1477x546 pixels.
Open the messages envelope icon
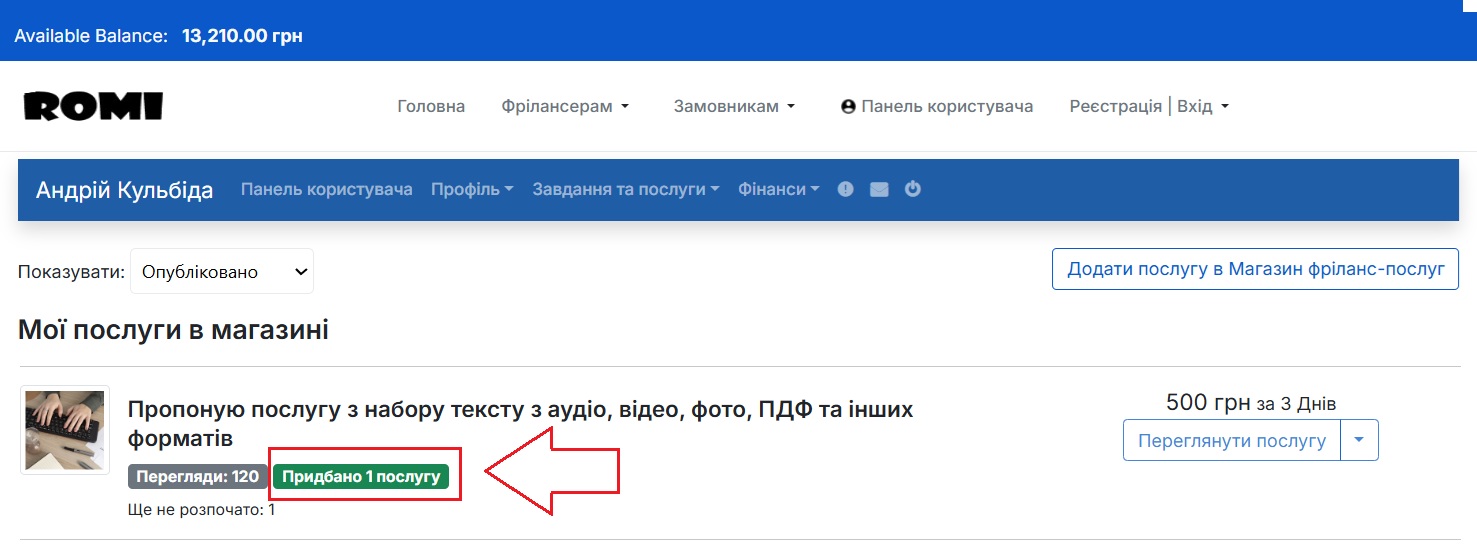[x=879, y=189]
